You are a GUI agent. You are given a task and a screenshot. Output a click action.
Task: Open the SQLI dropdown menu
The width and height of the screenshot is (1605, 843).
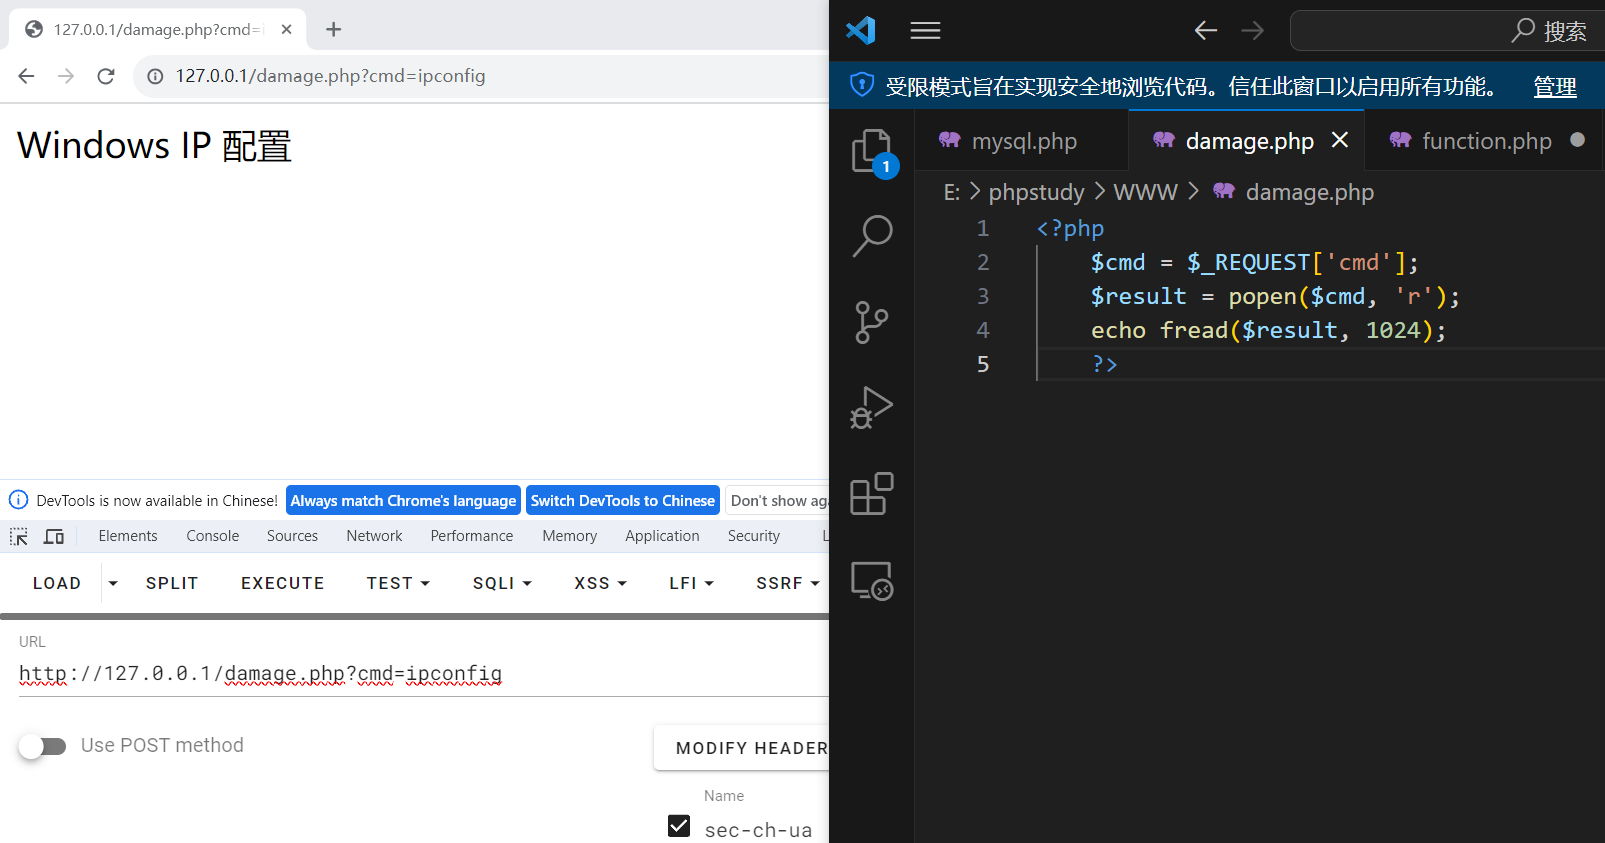coord(502,583)
